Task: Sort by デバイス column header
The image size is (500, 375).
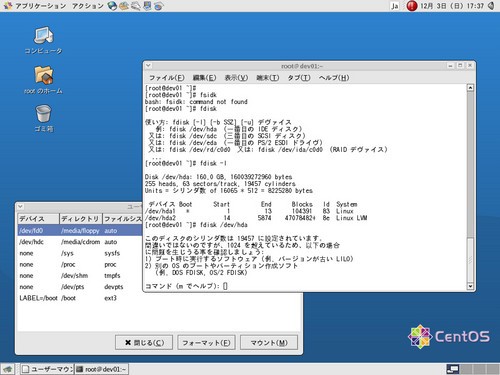Action: pos(38,219)
